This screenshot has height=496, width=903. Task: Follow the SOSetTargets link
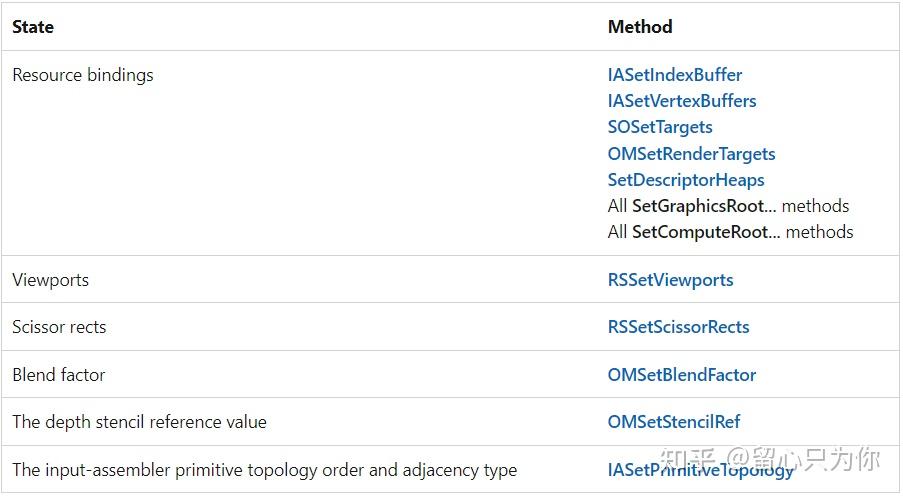[x=660, y=127]
